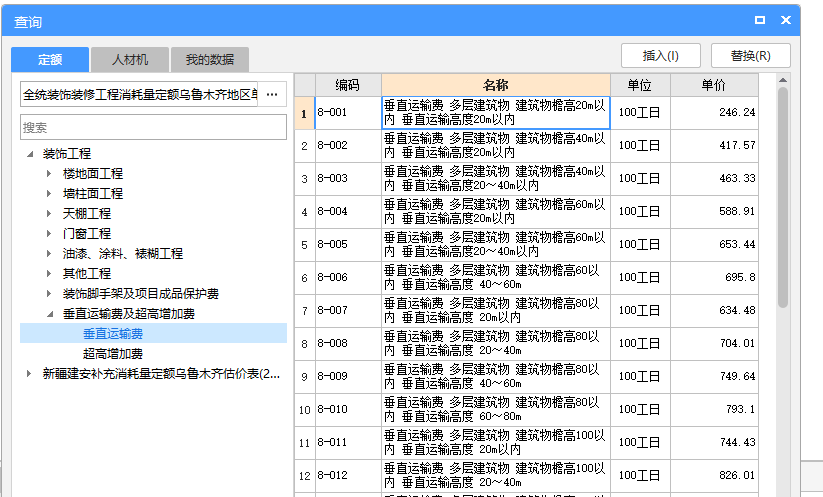This screenshot has height=497, width=823.
Task: Select the 超高增加费 child item
Action: point(113,354)
